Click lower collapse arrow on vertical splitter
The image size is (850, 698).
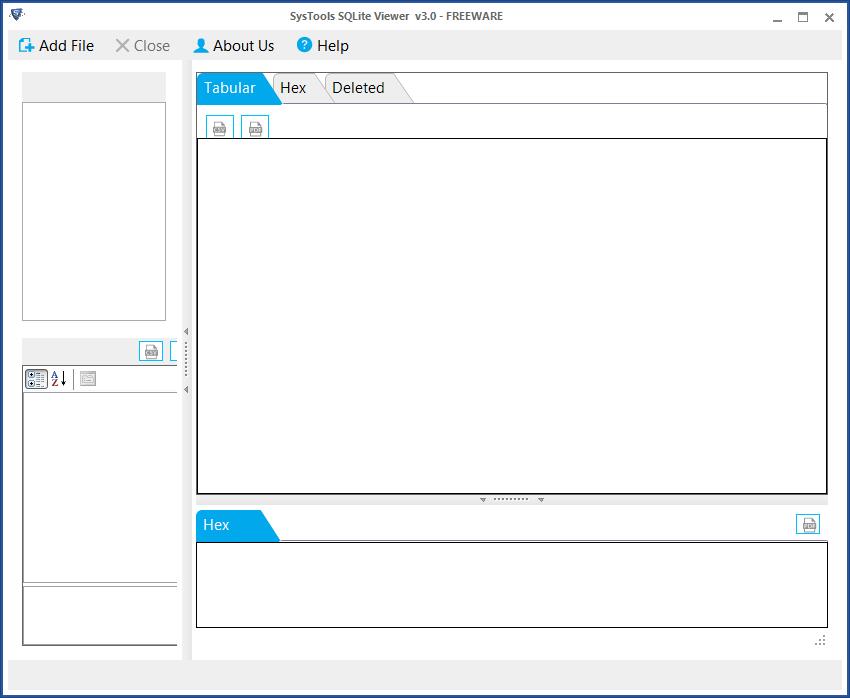click(186, 390)
